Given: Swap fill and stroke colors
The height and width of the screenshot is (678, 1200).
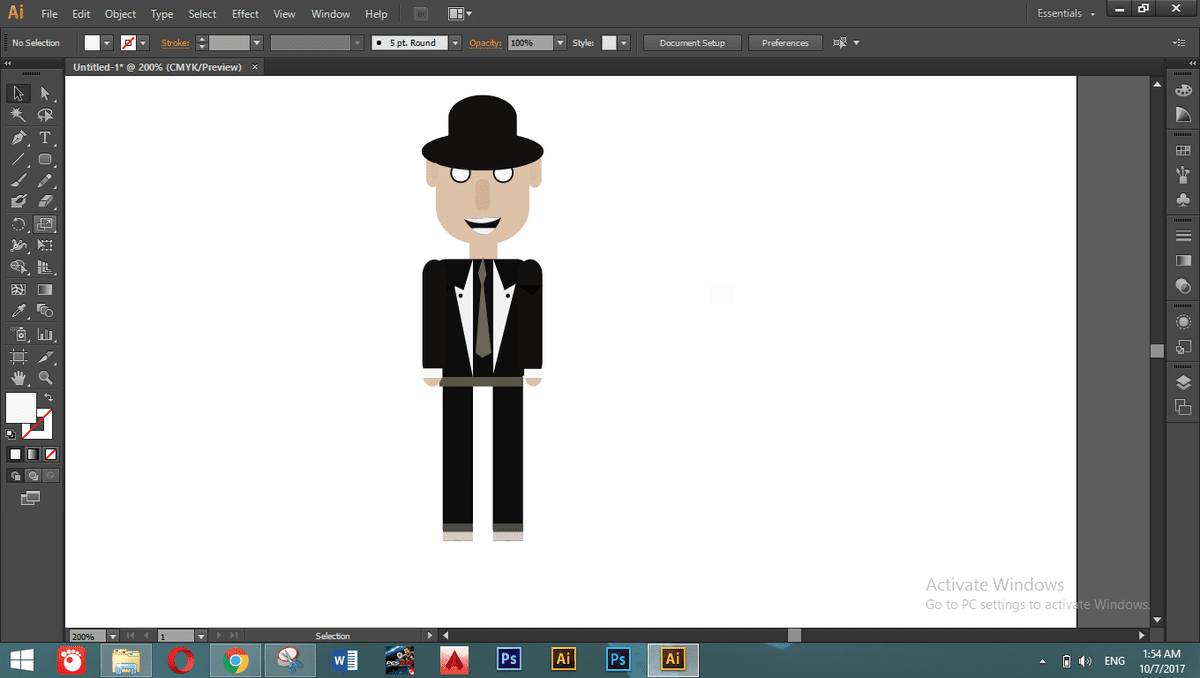Looking at the screenshot, I should (x=49, y=398).
